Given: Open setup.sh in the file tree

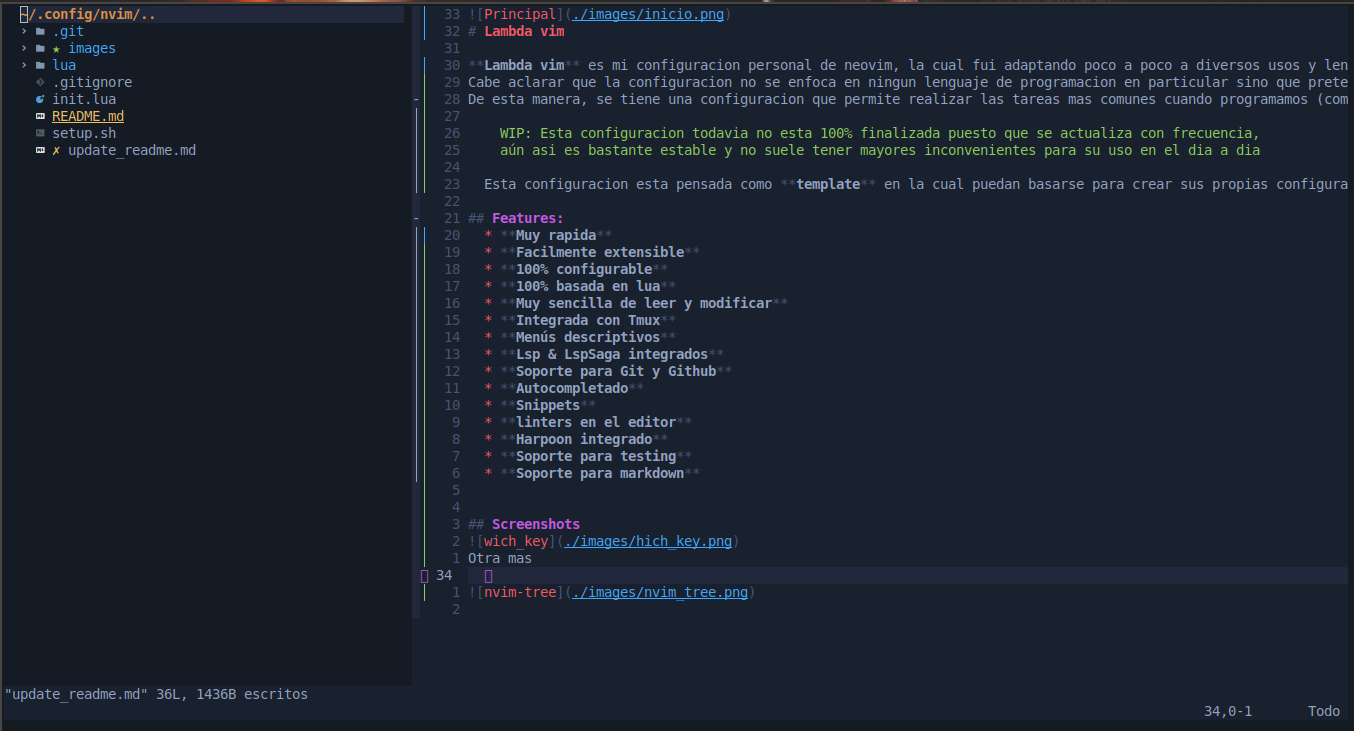Looking at the screenshot, I should click(84, 133).
